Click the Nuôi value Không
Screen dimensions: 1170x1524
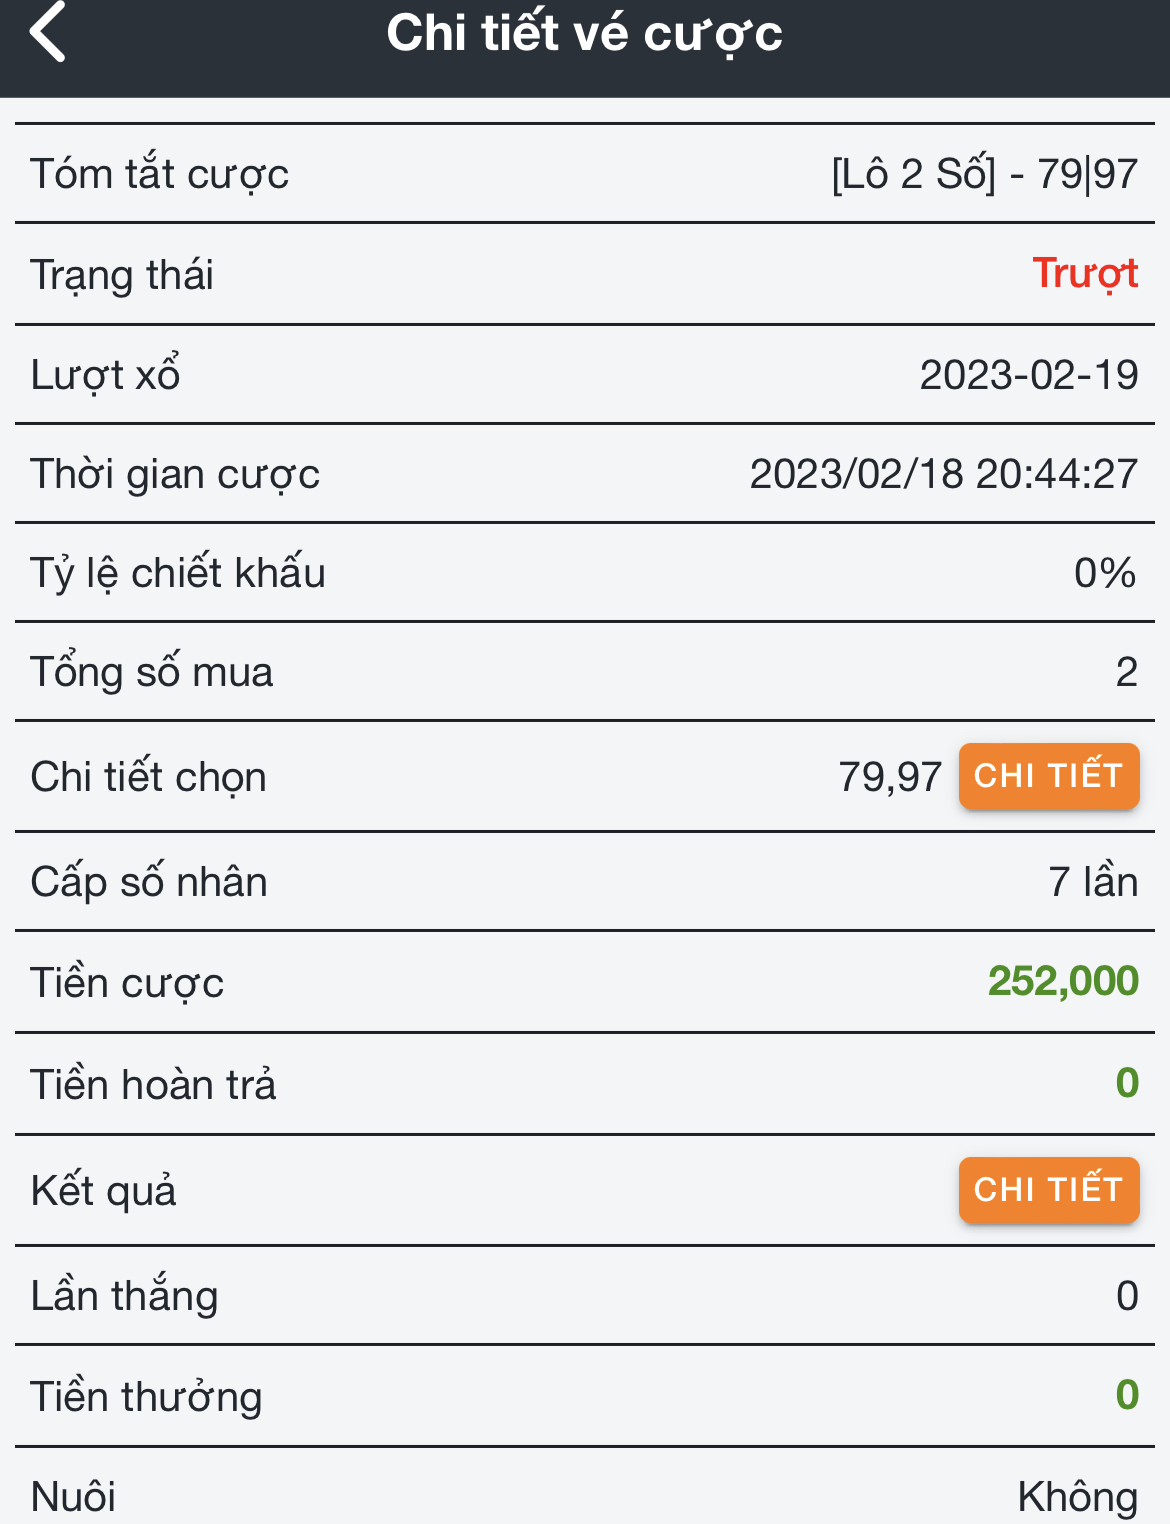coord(1077,1497)
